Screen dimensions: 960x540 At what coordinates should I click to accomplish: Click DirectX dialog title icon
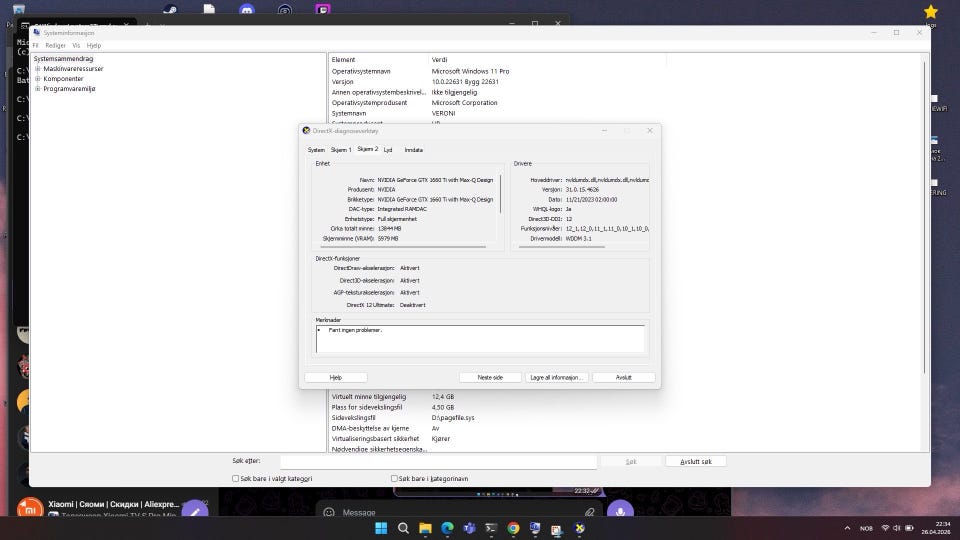(x=306, y=130)
